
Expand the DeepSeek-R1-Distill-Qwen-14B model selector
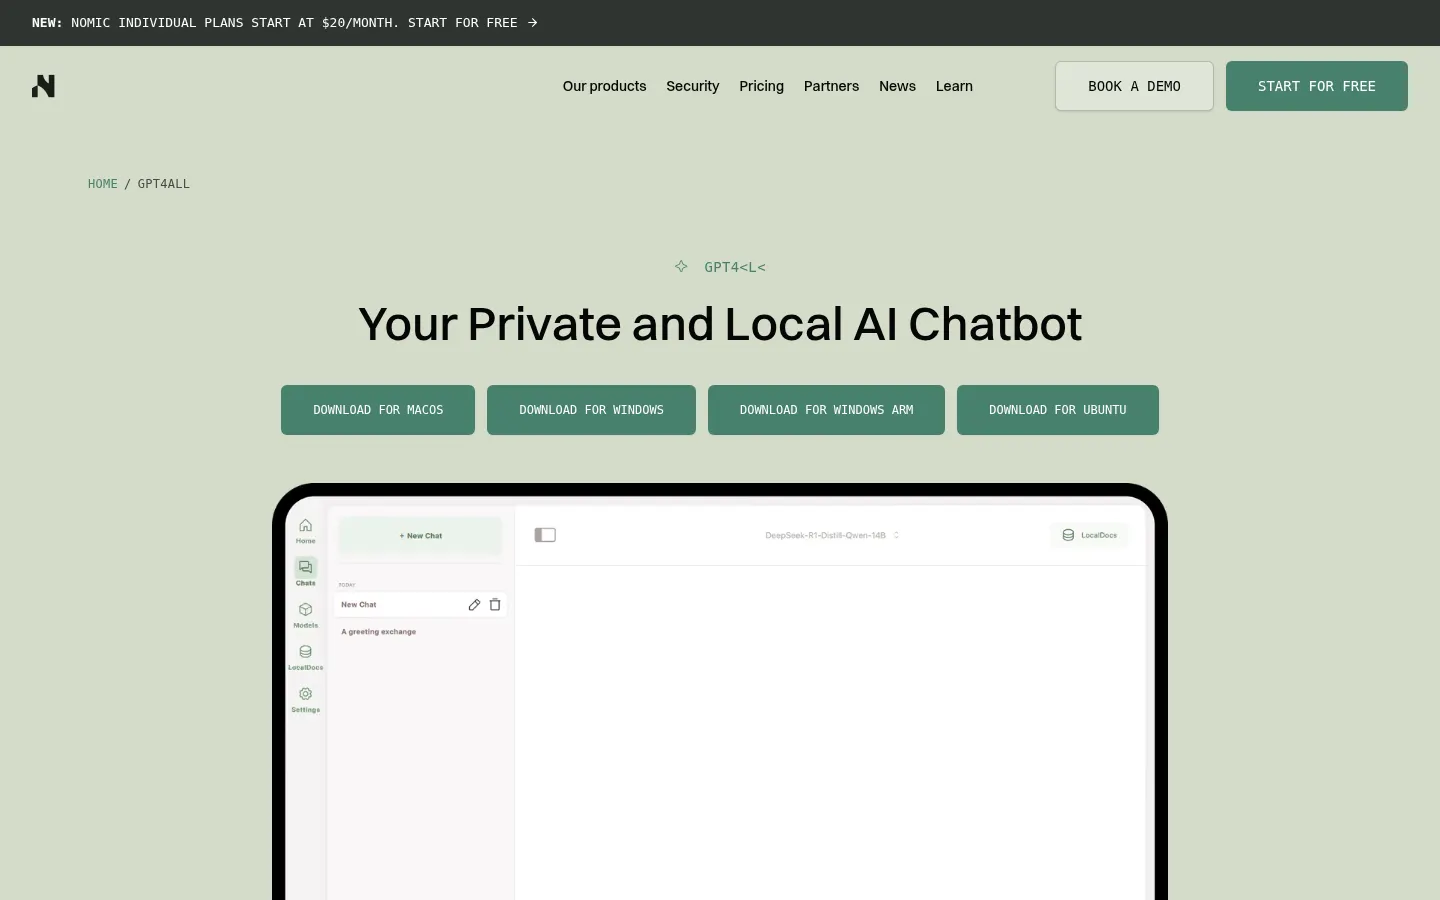(832, 535)
